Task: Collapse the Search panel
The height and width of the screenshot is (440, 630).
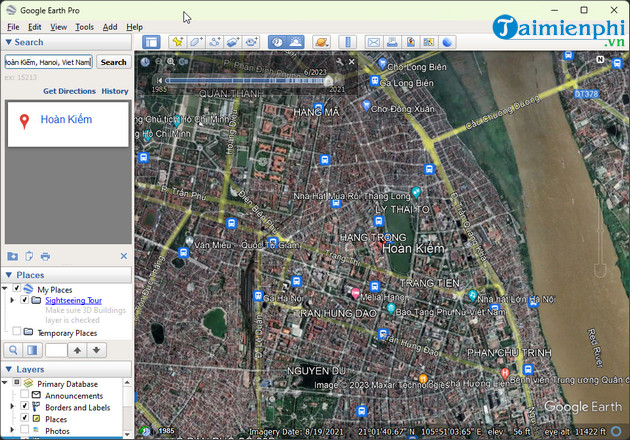Action: [8, 42]
